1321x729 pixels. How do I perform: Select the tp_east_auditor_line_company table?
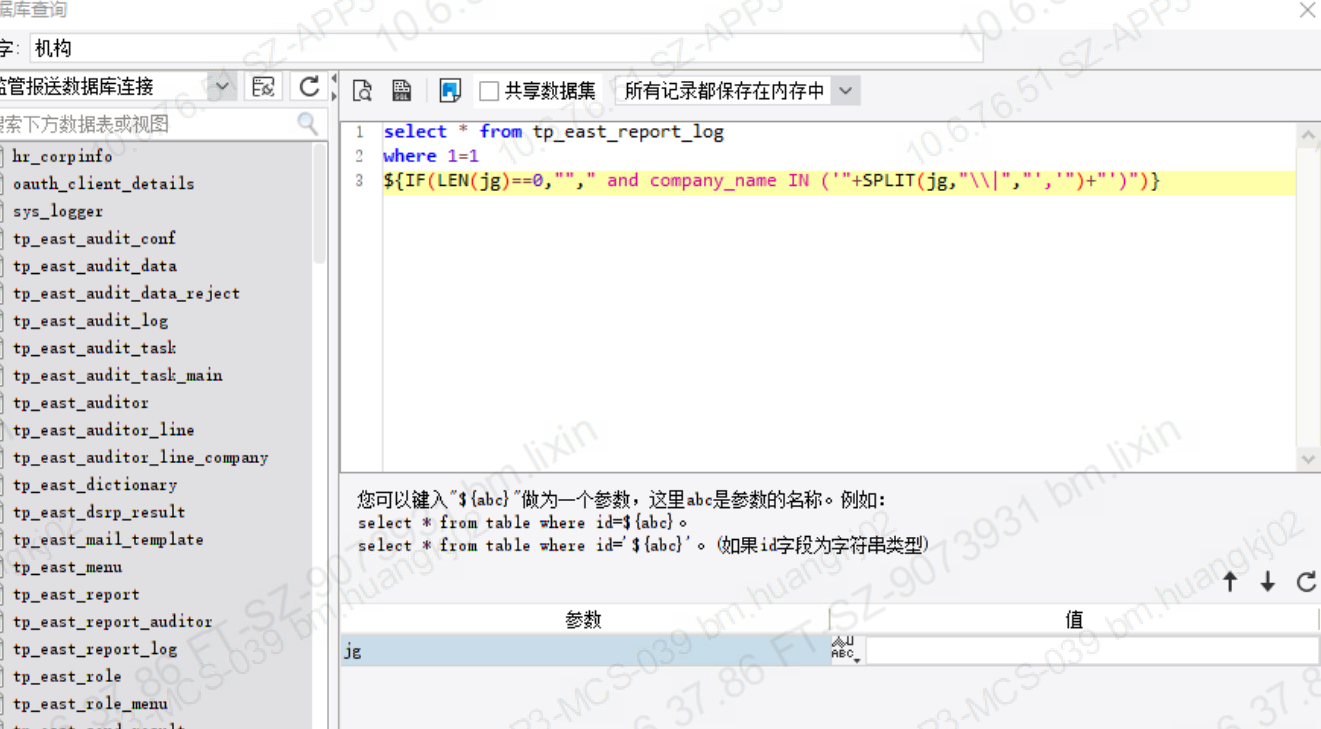140,458
